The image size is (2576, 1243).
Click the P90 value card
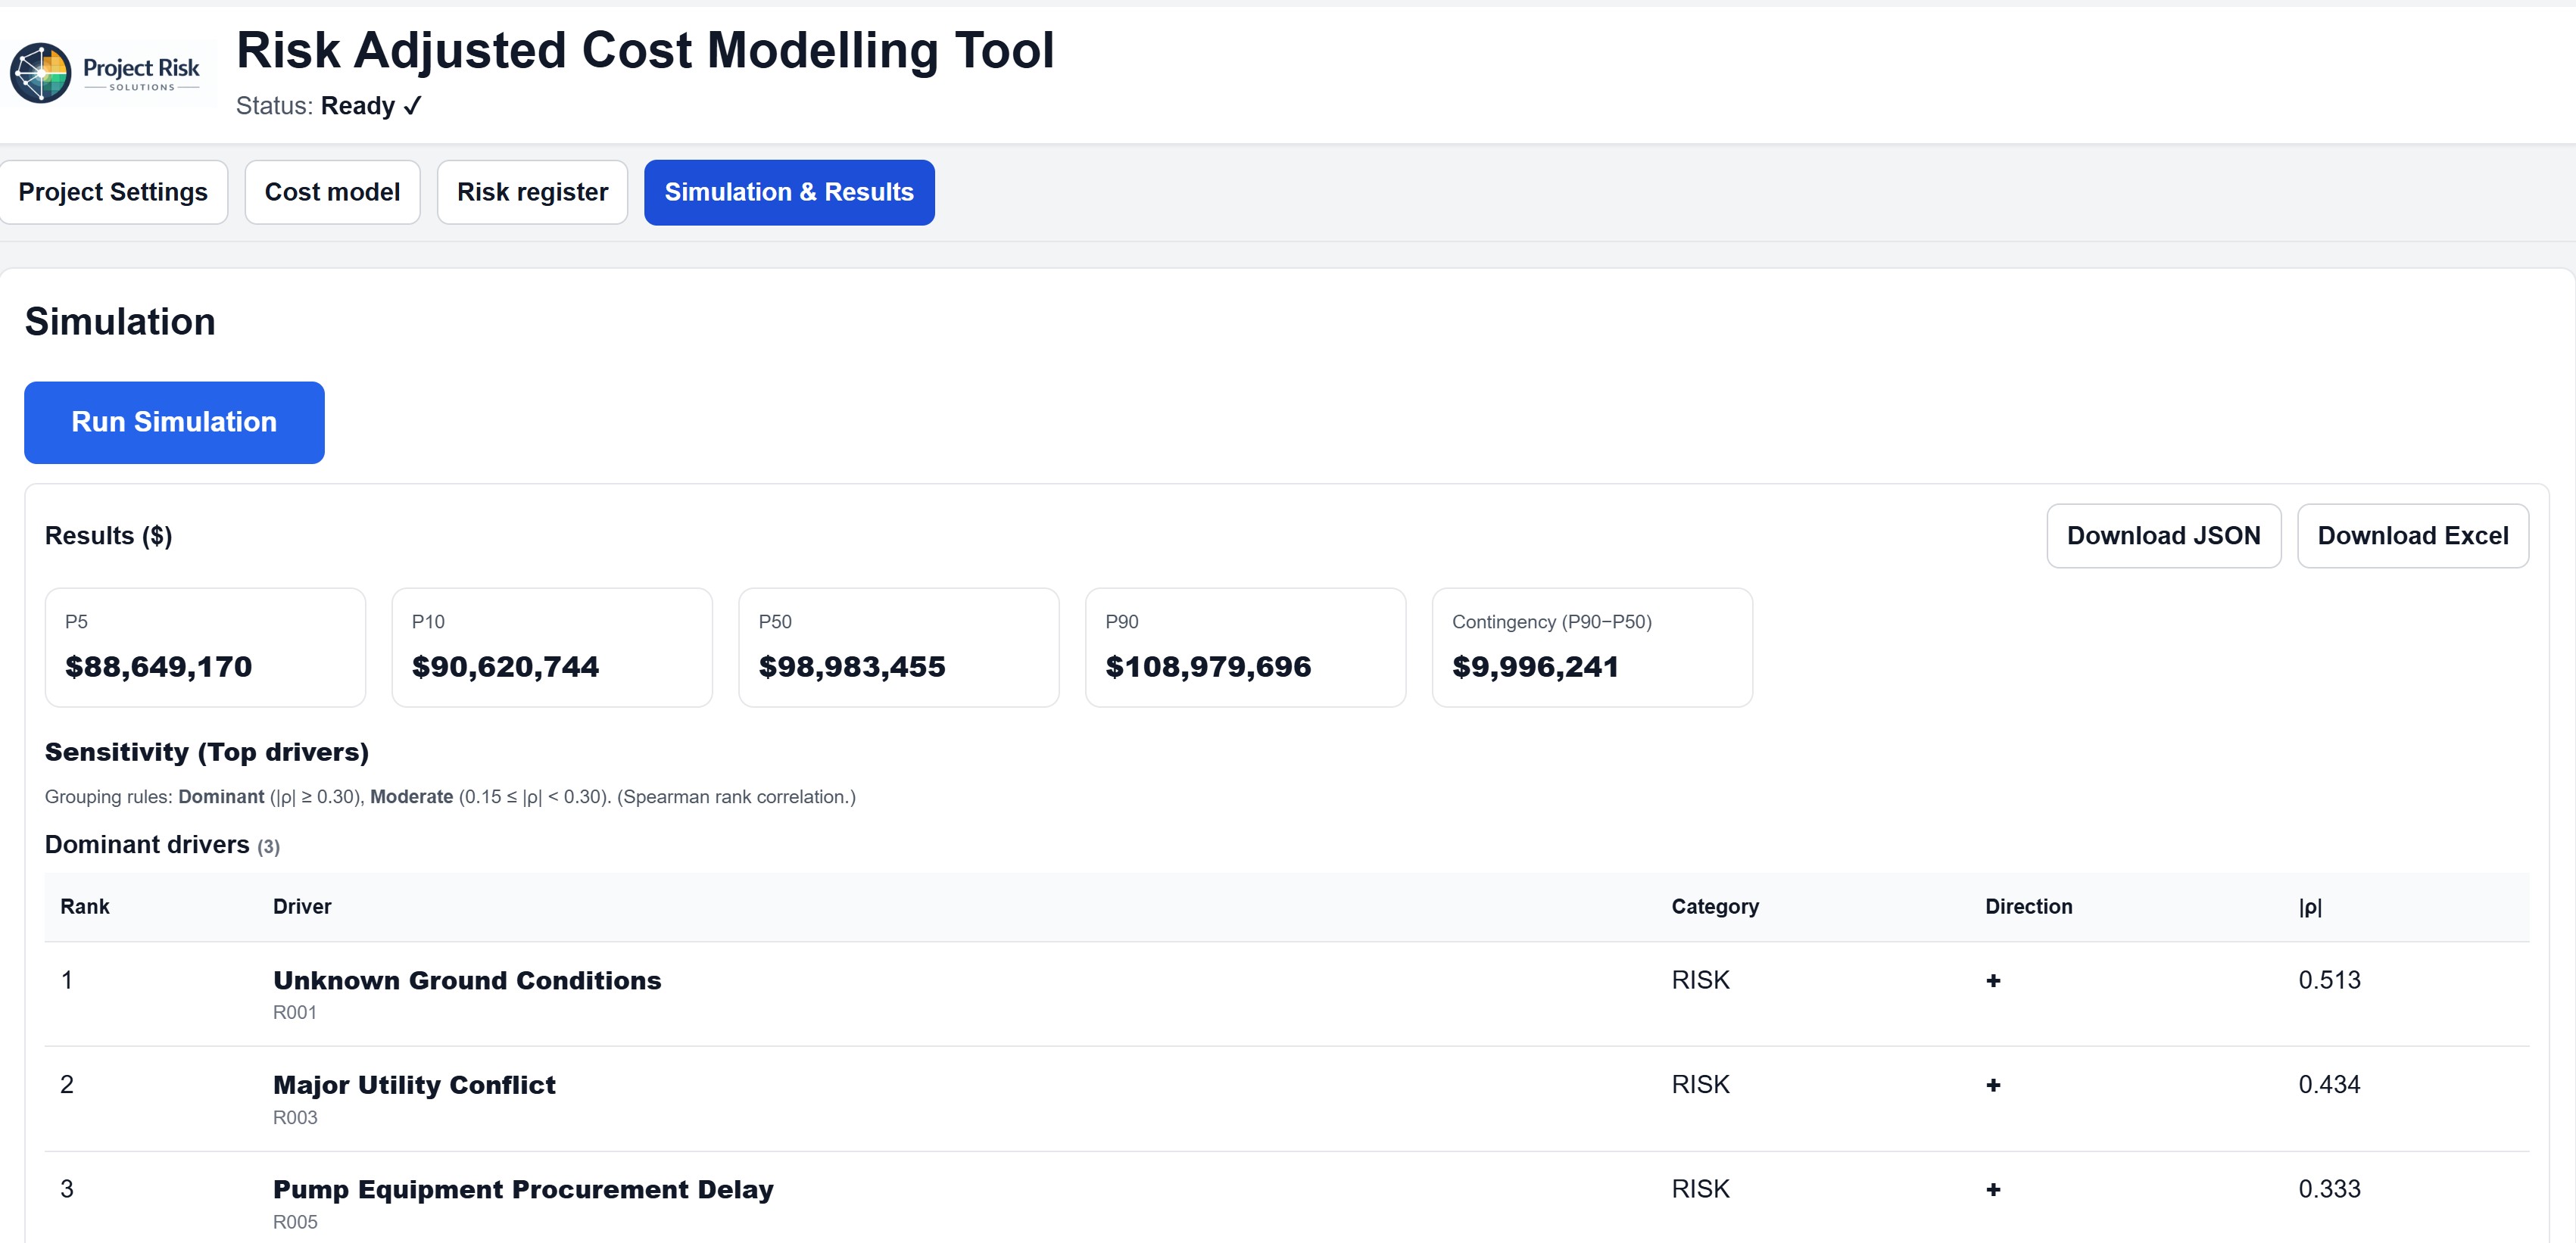(1245, 647)
